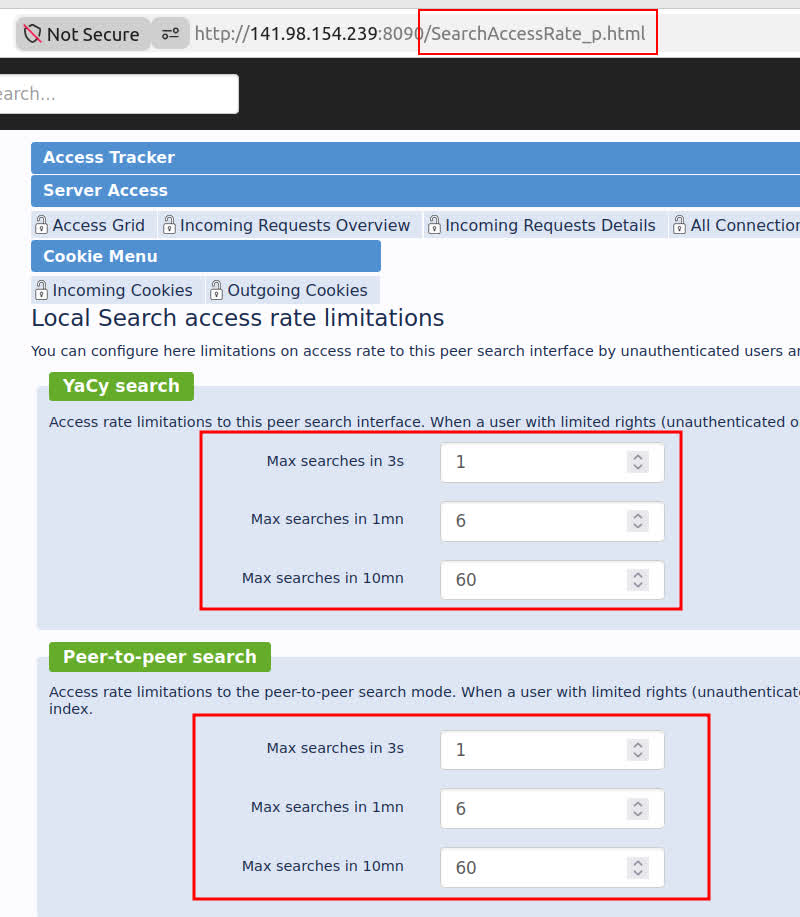The height and width of the screenshot is (917, 800).
Task: Click the Peer-to-peer 'Max searches in 10mn' label
Action: (x=323, y=866)
